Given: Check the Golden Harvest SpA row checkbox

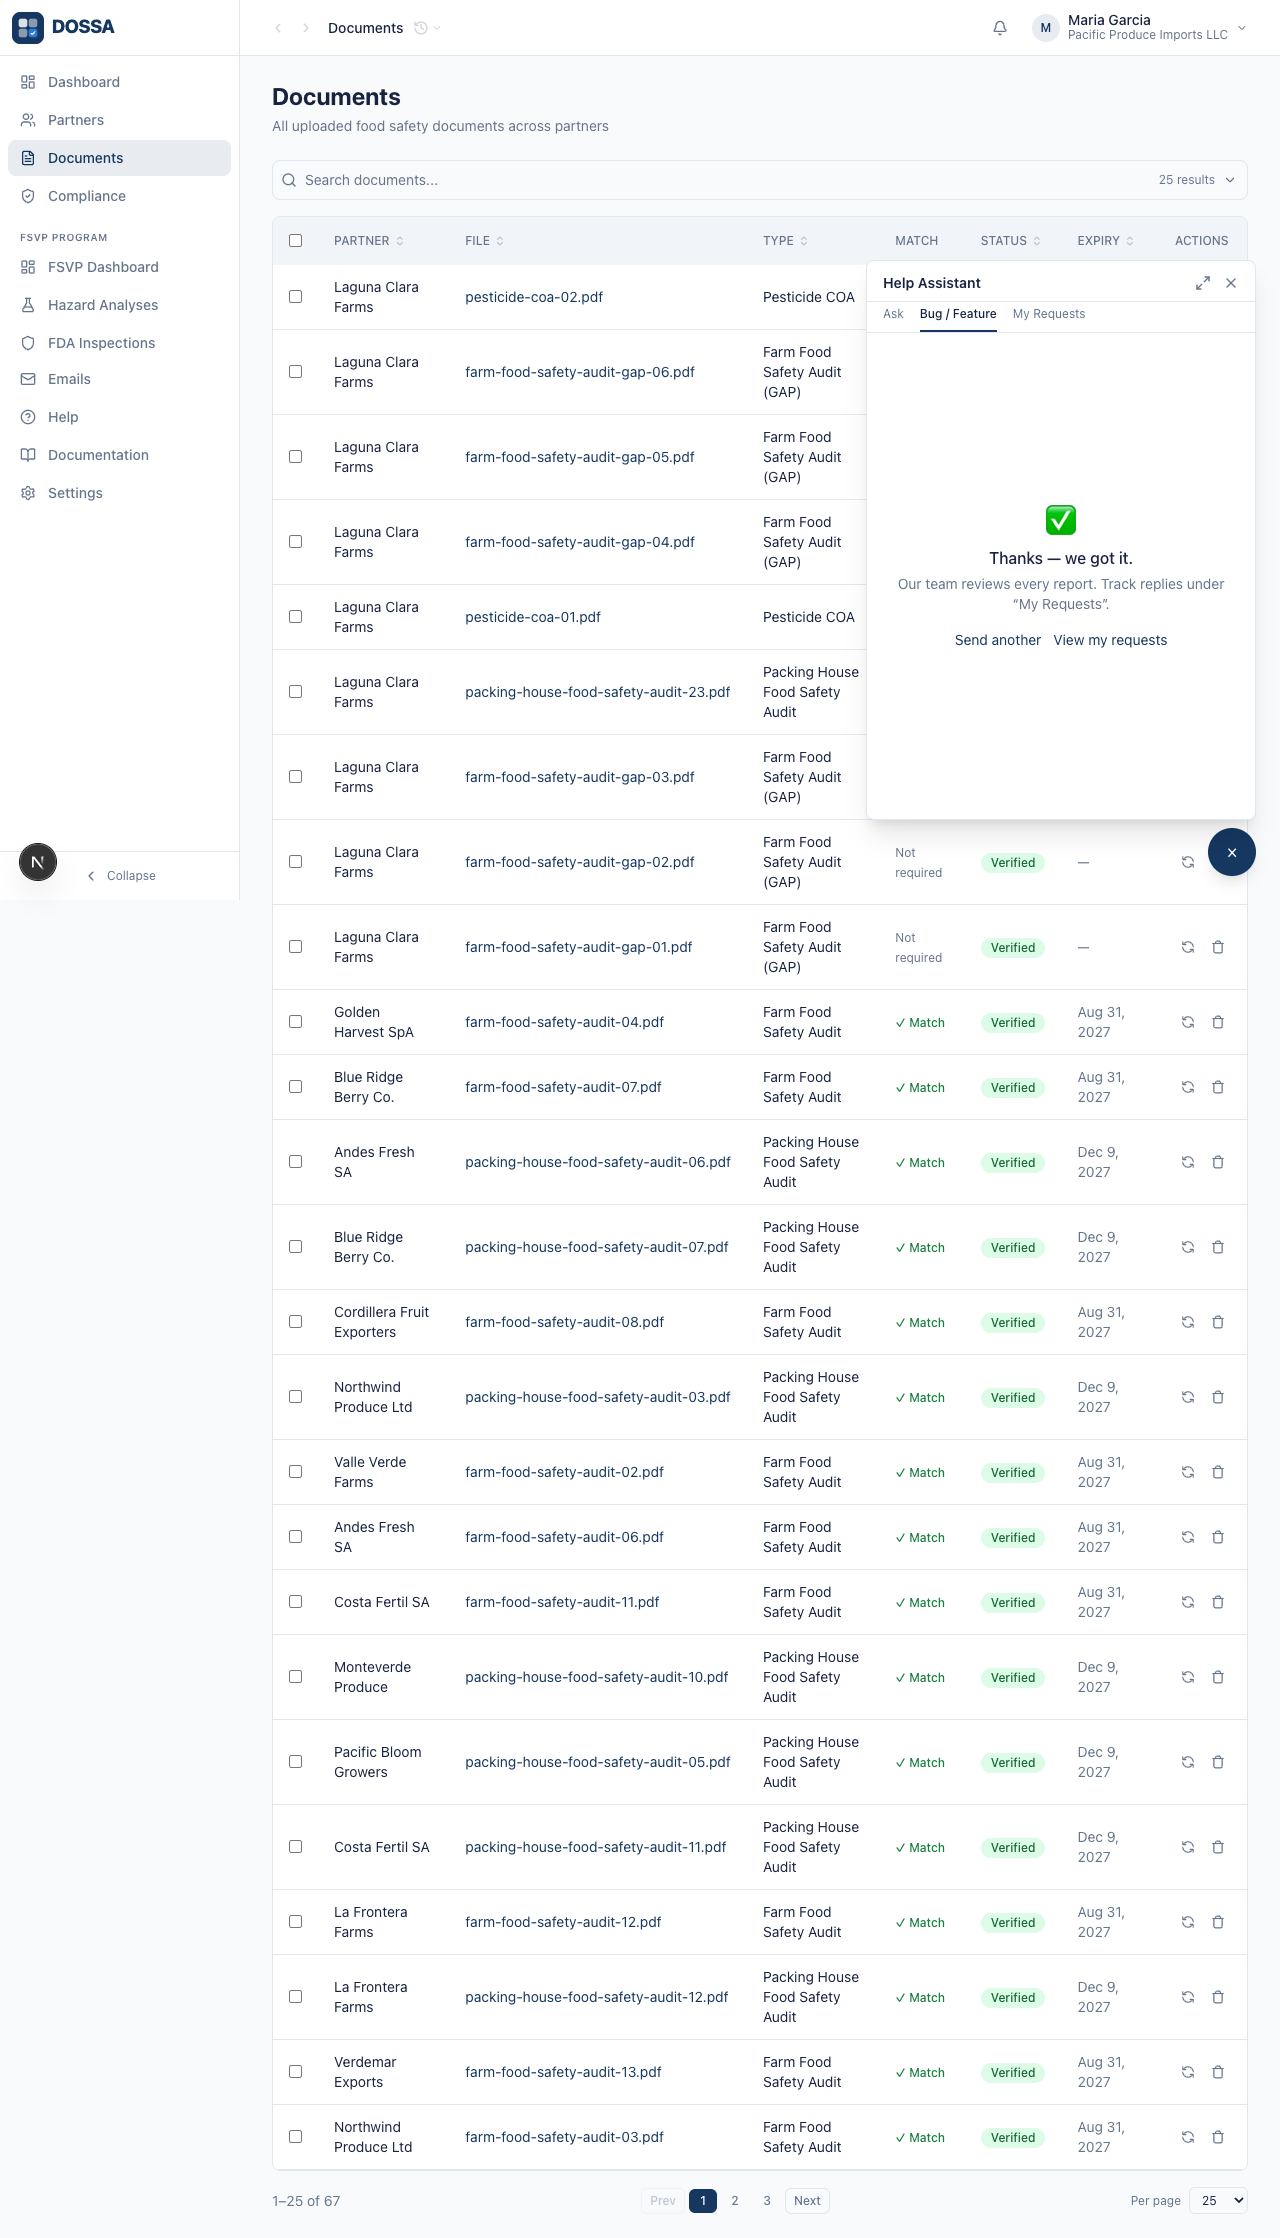Looking at the screenshot, I should tap(295, 1021).
